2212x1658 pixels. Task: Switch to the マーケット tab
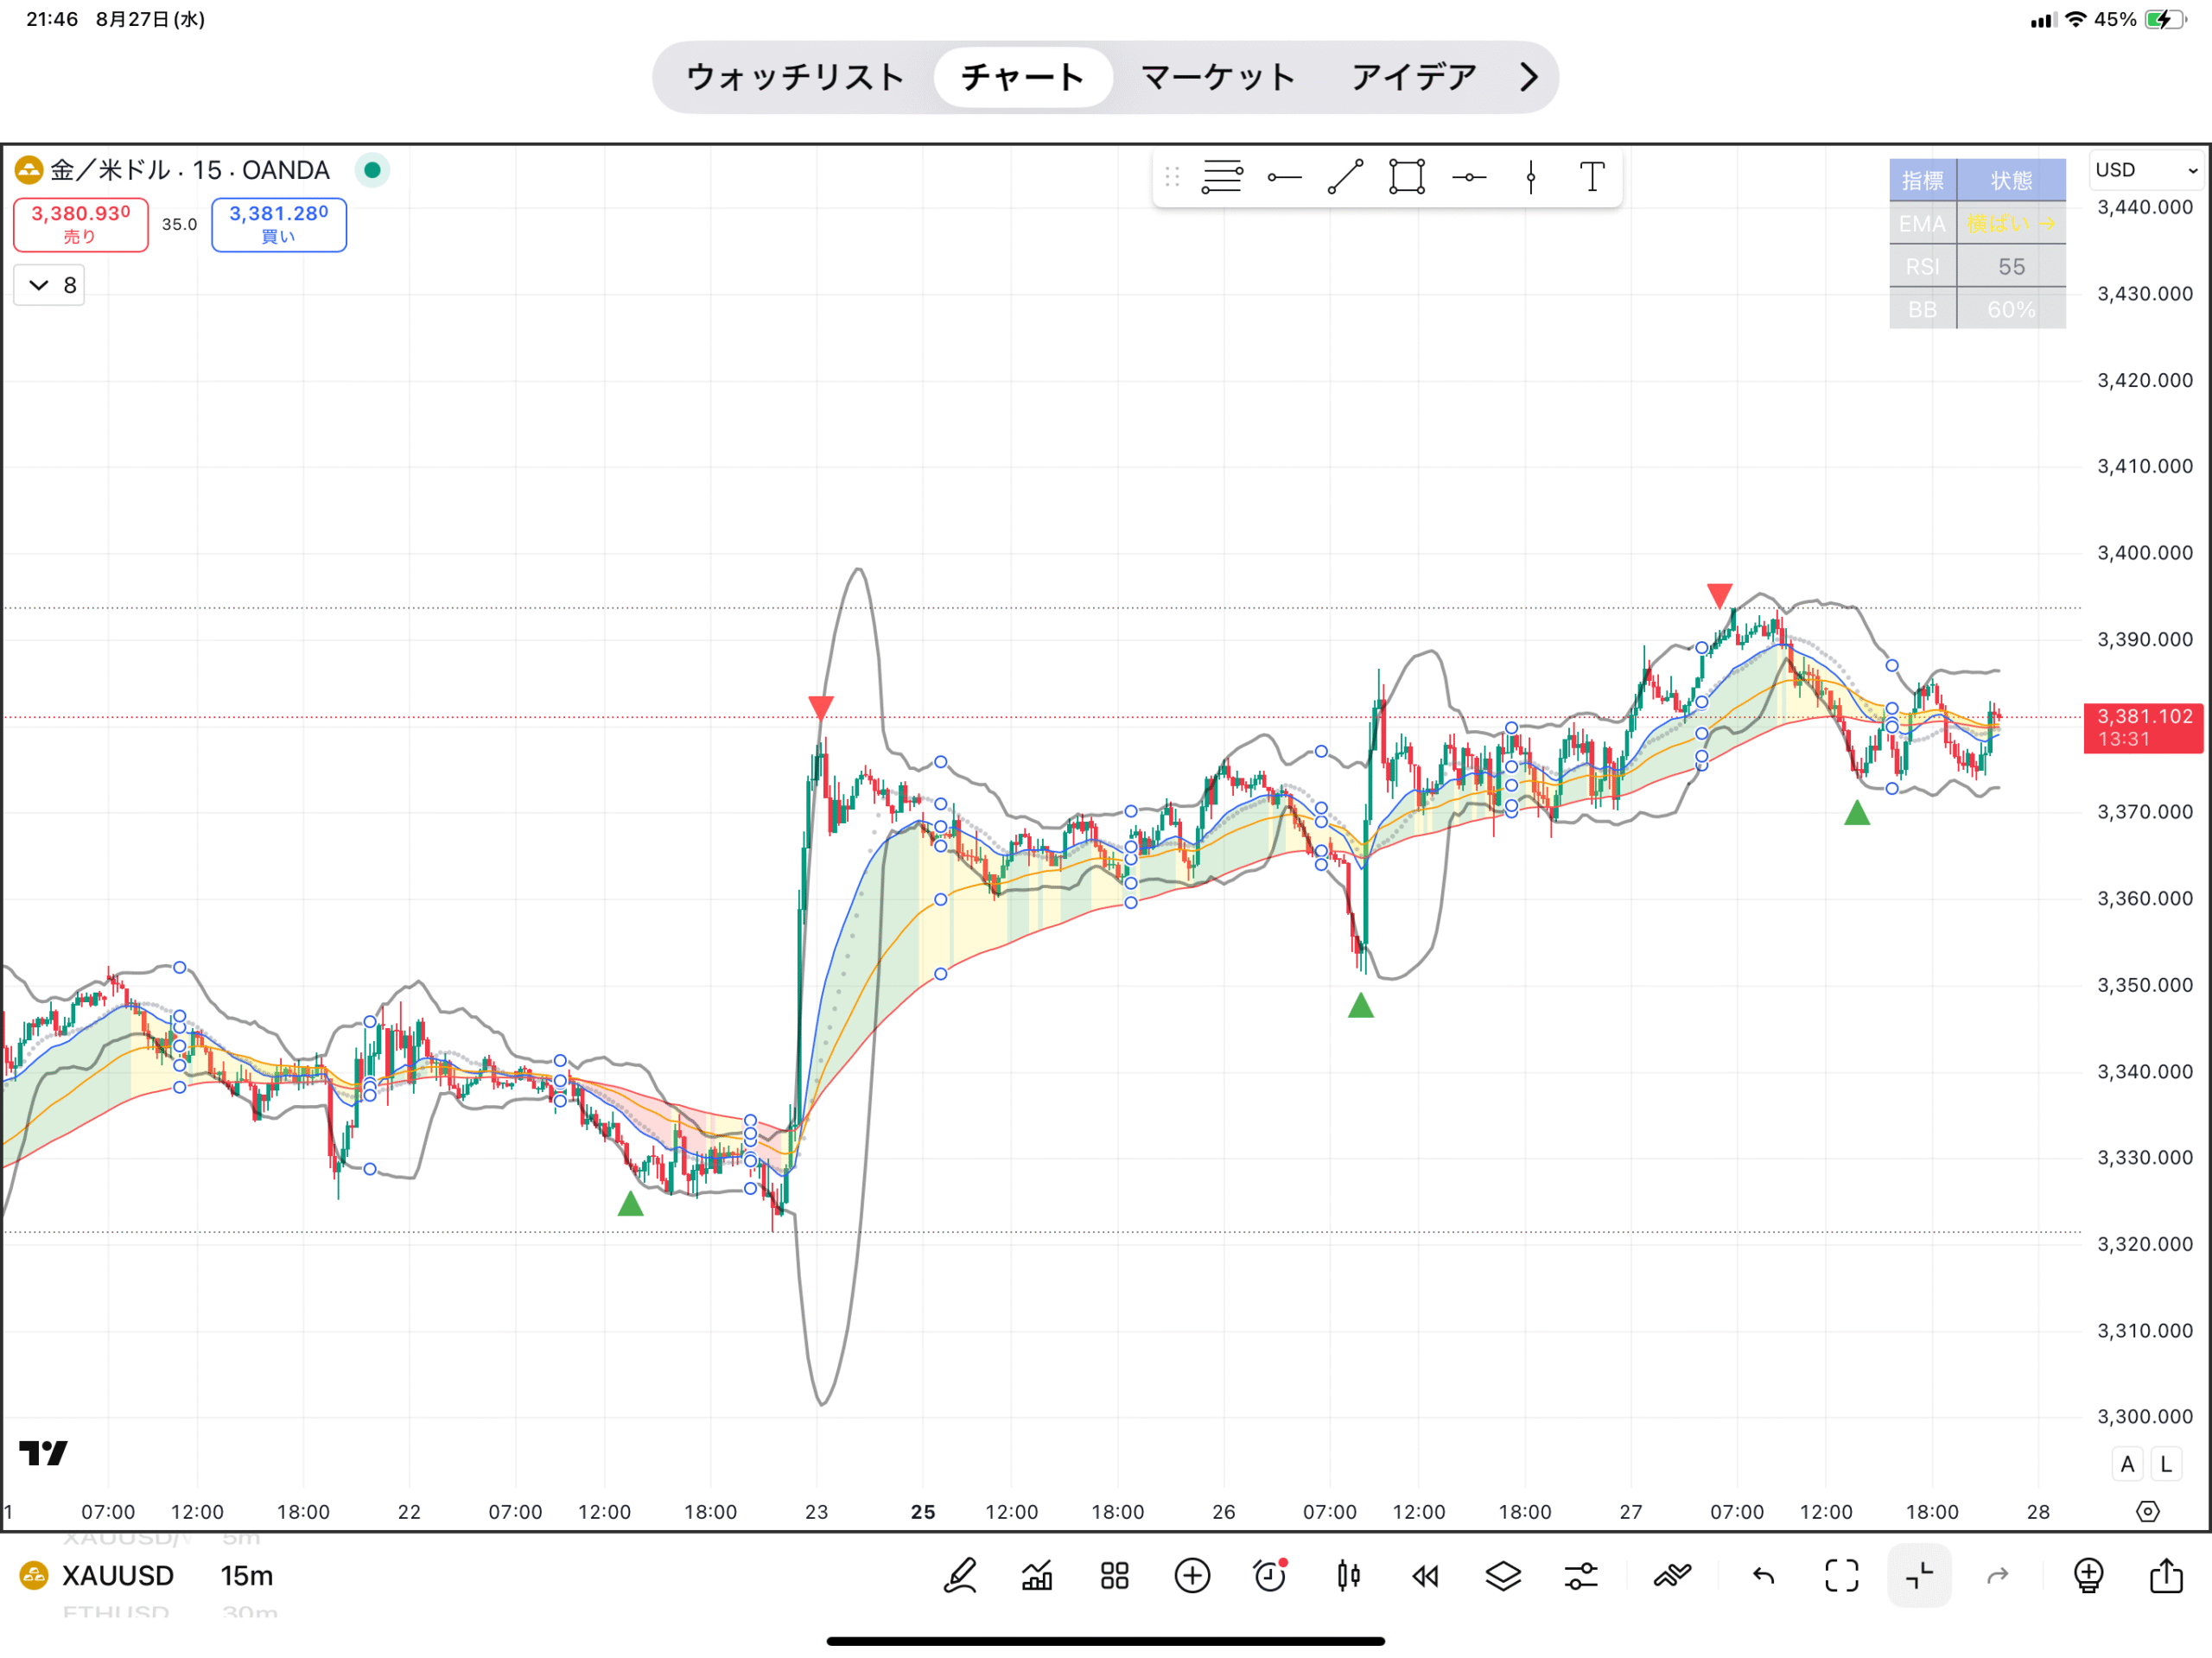point(1217,77)
